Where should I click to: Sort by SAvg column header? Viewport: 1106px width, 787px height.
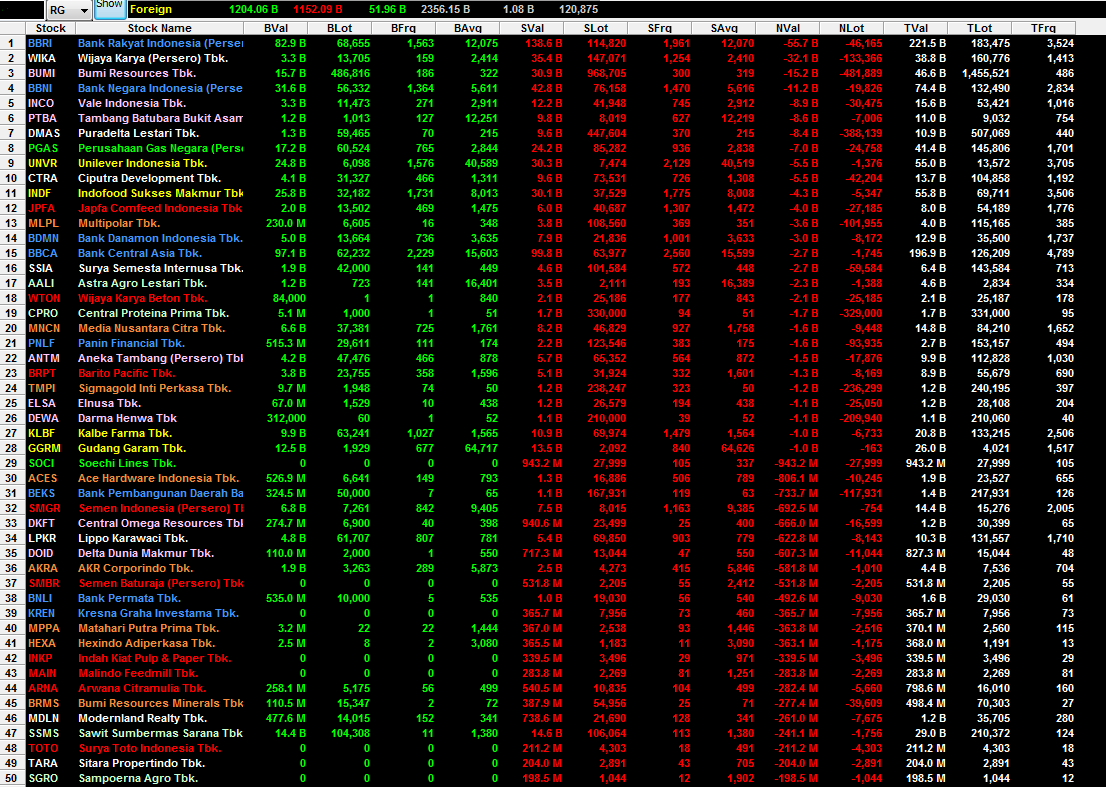point(724,28)
